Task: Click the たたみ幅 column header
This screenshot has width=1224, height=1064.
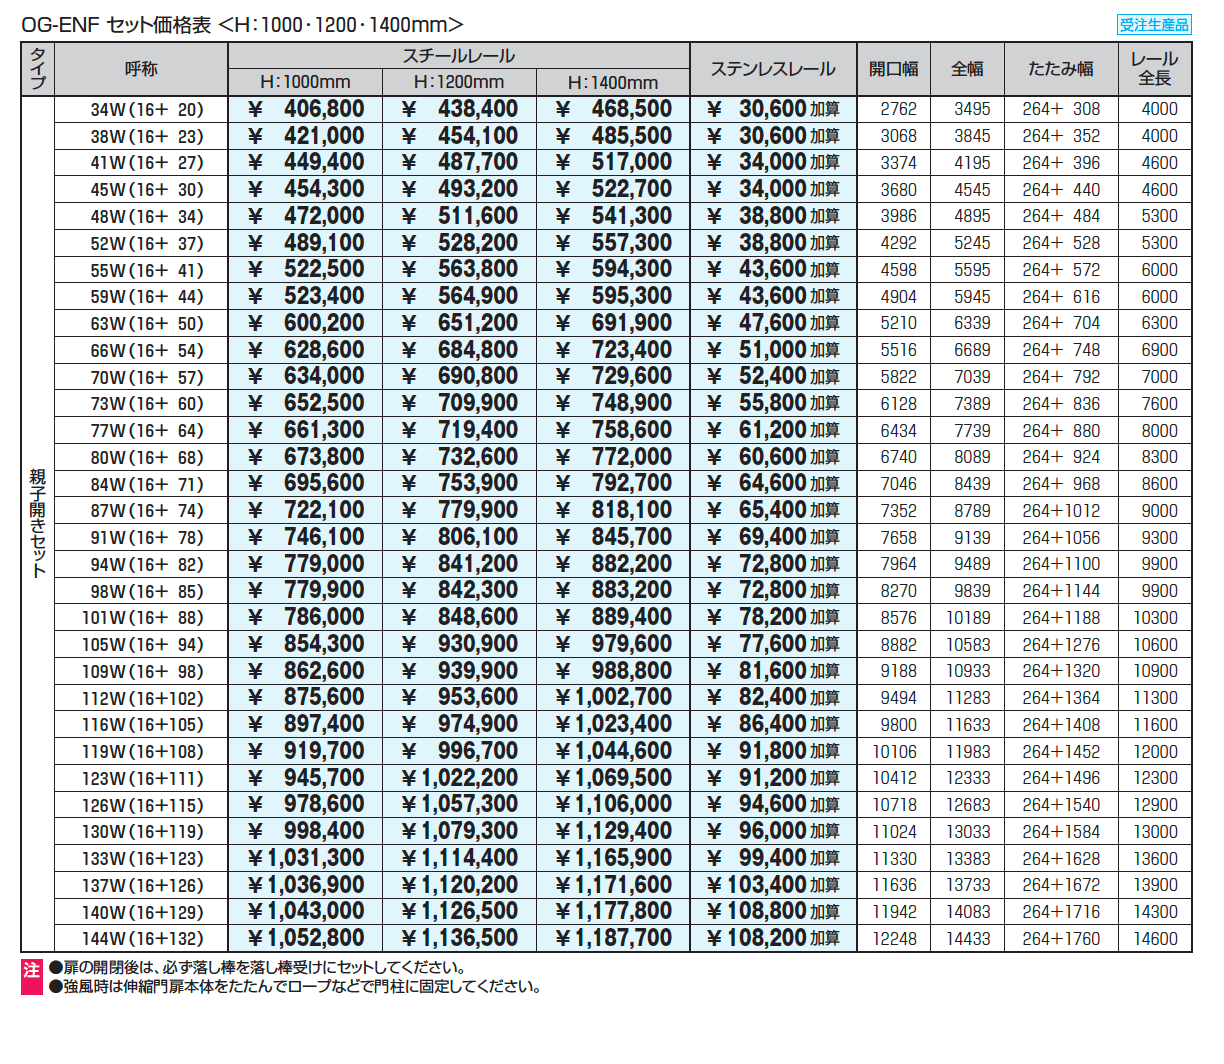Action: 1060,69
